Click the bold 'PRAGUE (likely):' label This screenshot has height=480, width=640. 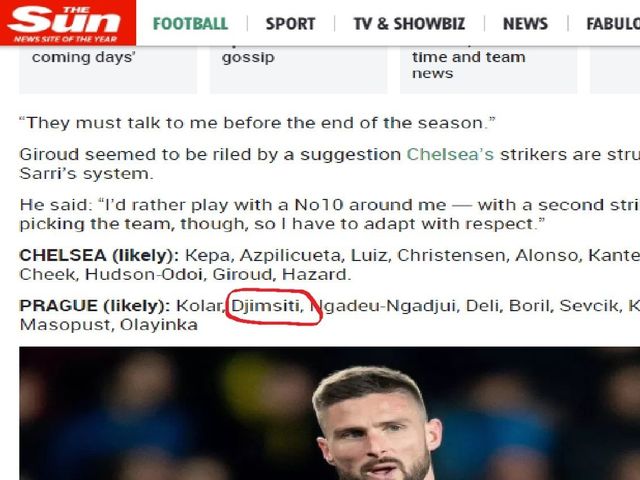95,306
